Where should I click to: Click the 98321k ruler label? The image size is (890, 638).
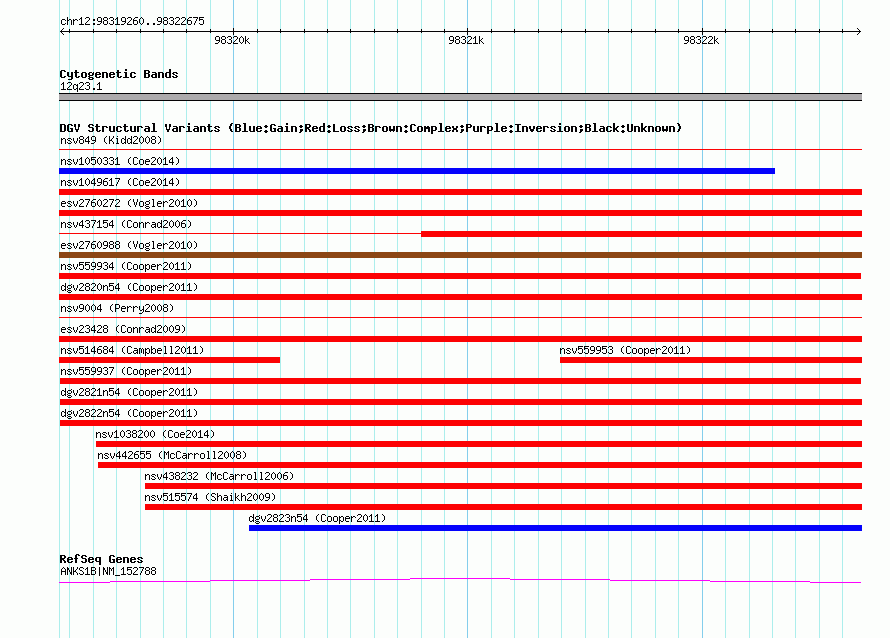point(466,40)
